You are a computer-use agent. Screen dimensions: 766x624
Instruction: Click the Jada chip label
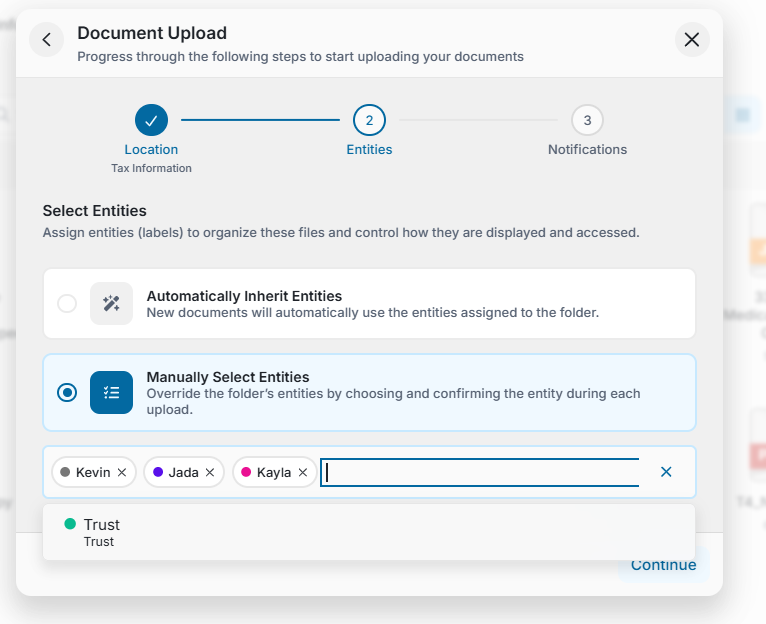coord(183,473)
